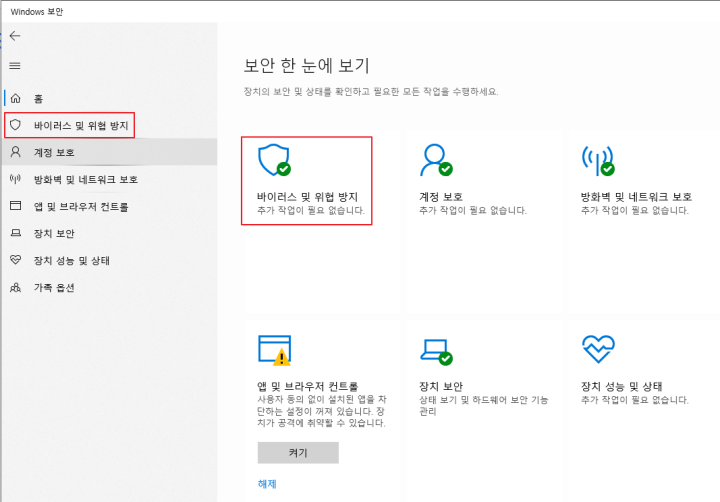
Task: Open the large heart health icon tile
Action: [x=598, y=349]
